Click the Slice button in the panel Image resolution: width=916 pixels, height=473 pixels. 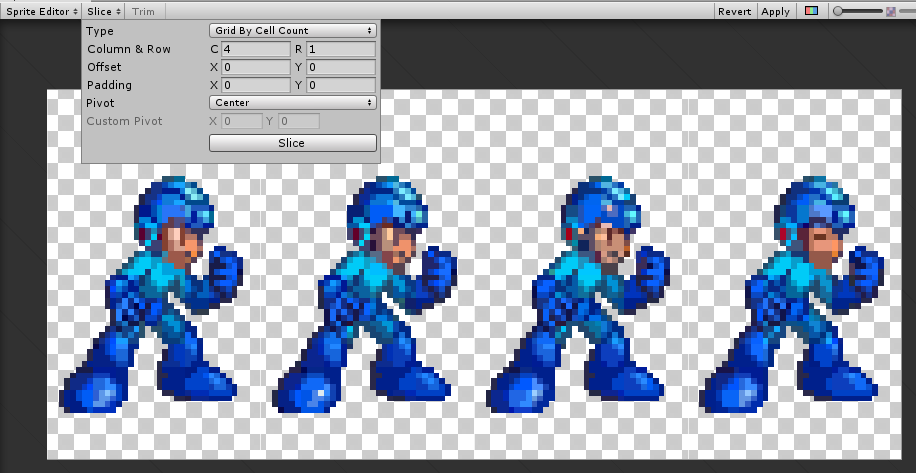[293, 143]
